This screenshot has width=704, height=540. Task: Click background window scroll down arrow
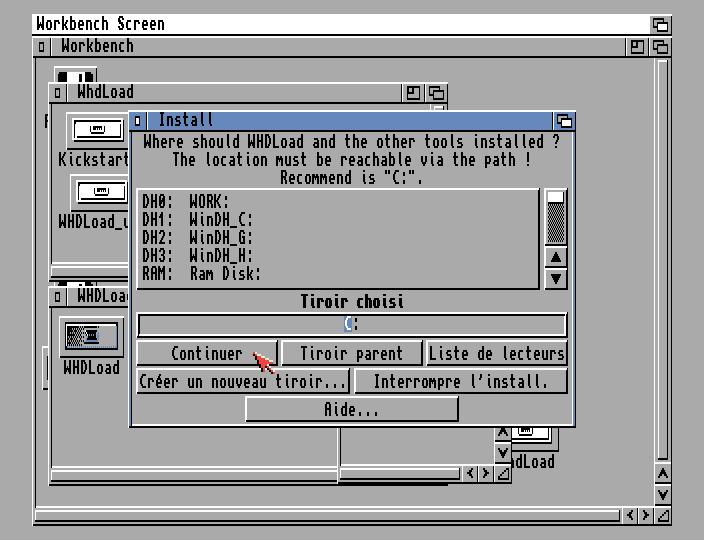[503, 452]
